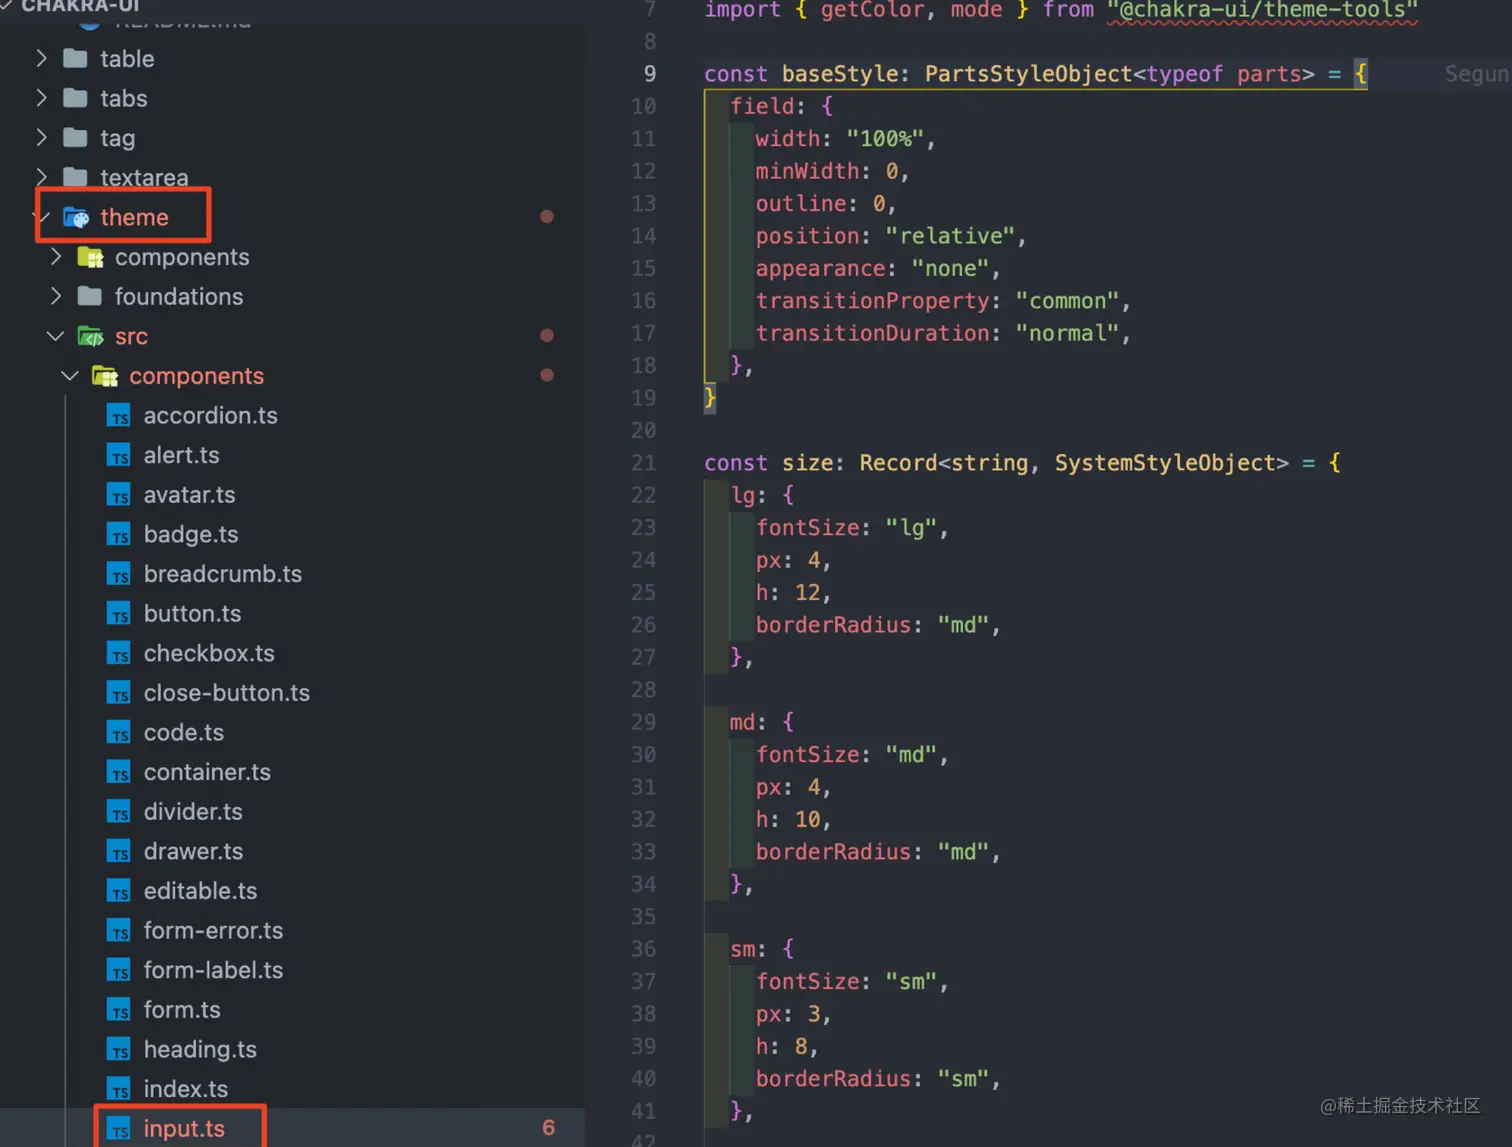Select the tabs folder name

tap(124, 98)
